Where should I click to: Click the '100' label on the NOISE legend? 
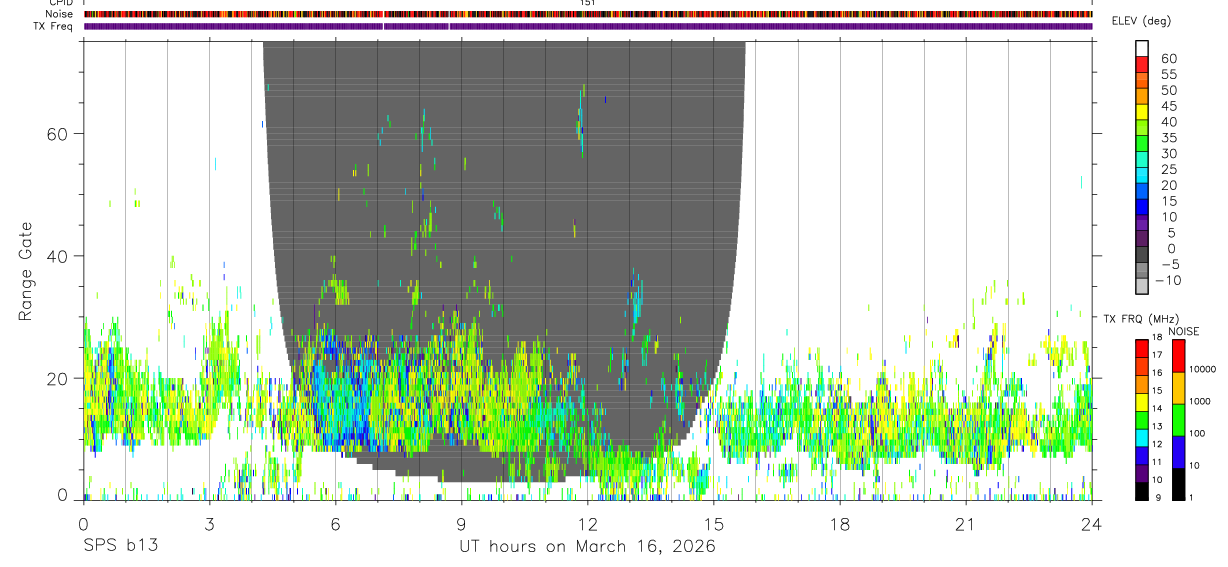1198,433
